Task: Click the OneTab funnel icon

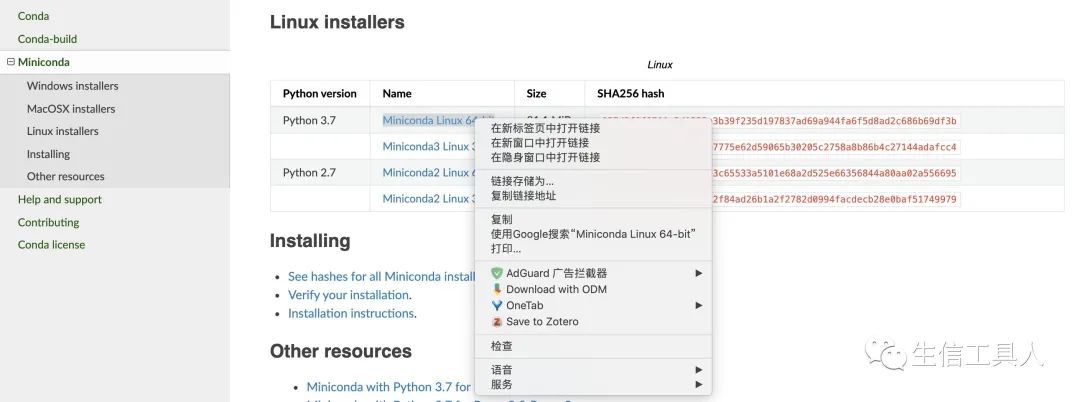Action: 497,306
